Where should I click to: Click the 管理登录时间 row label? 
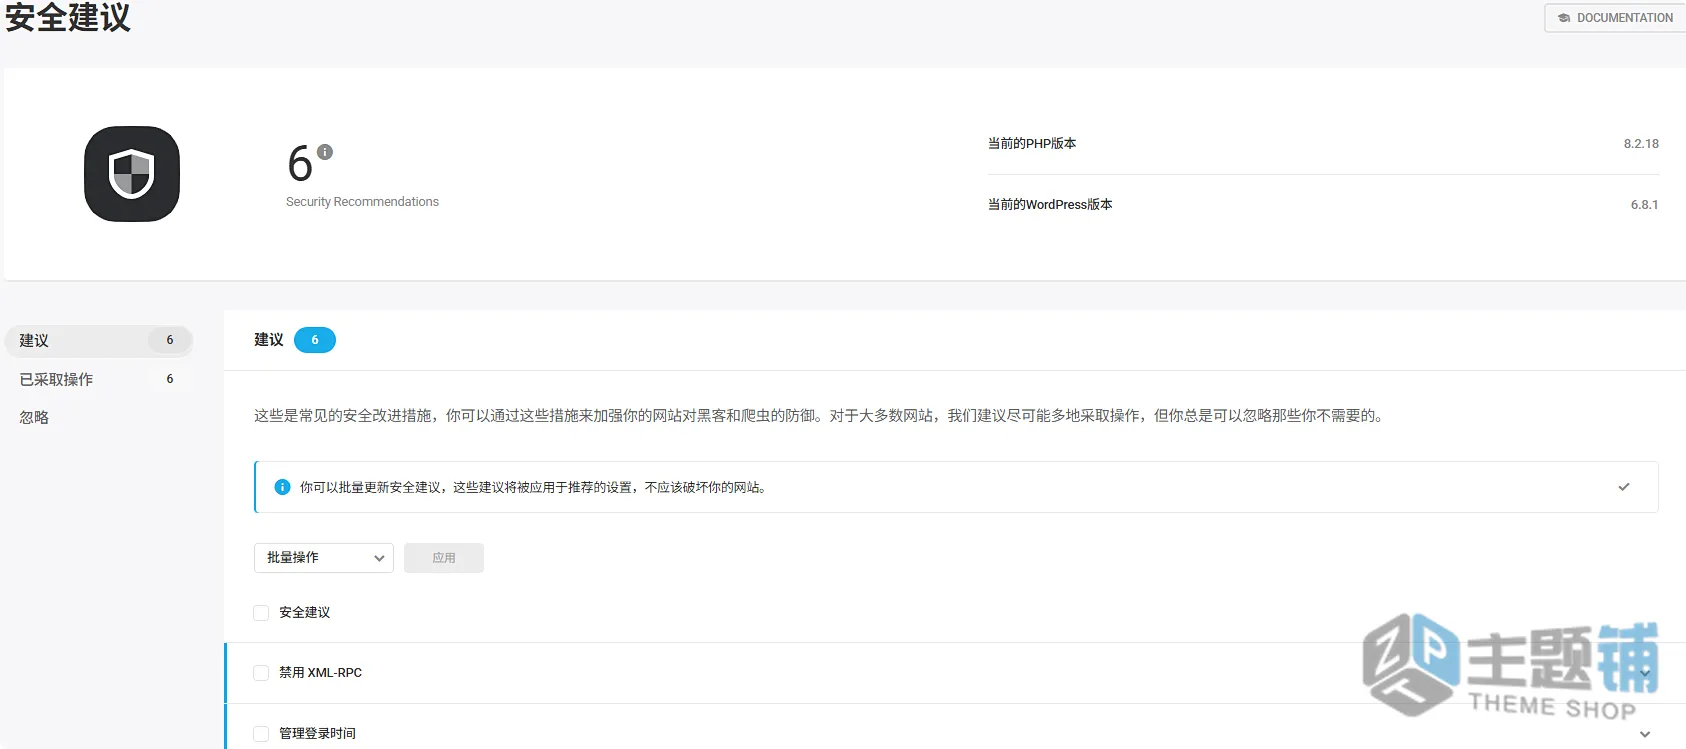[x=317, y=734]
